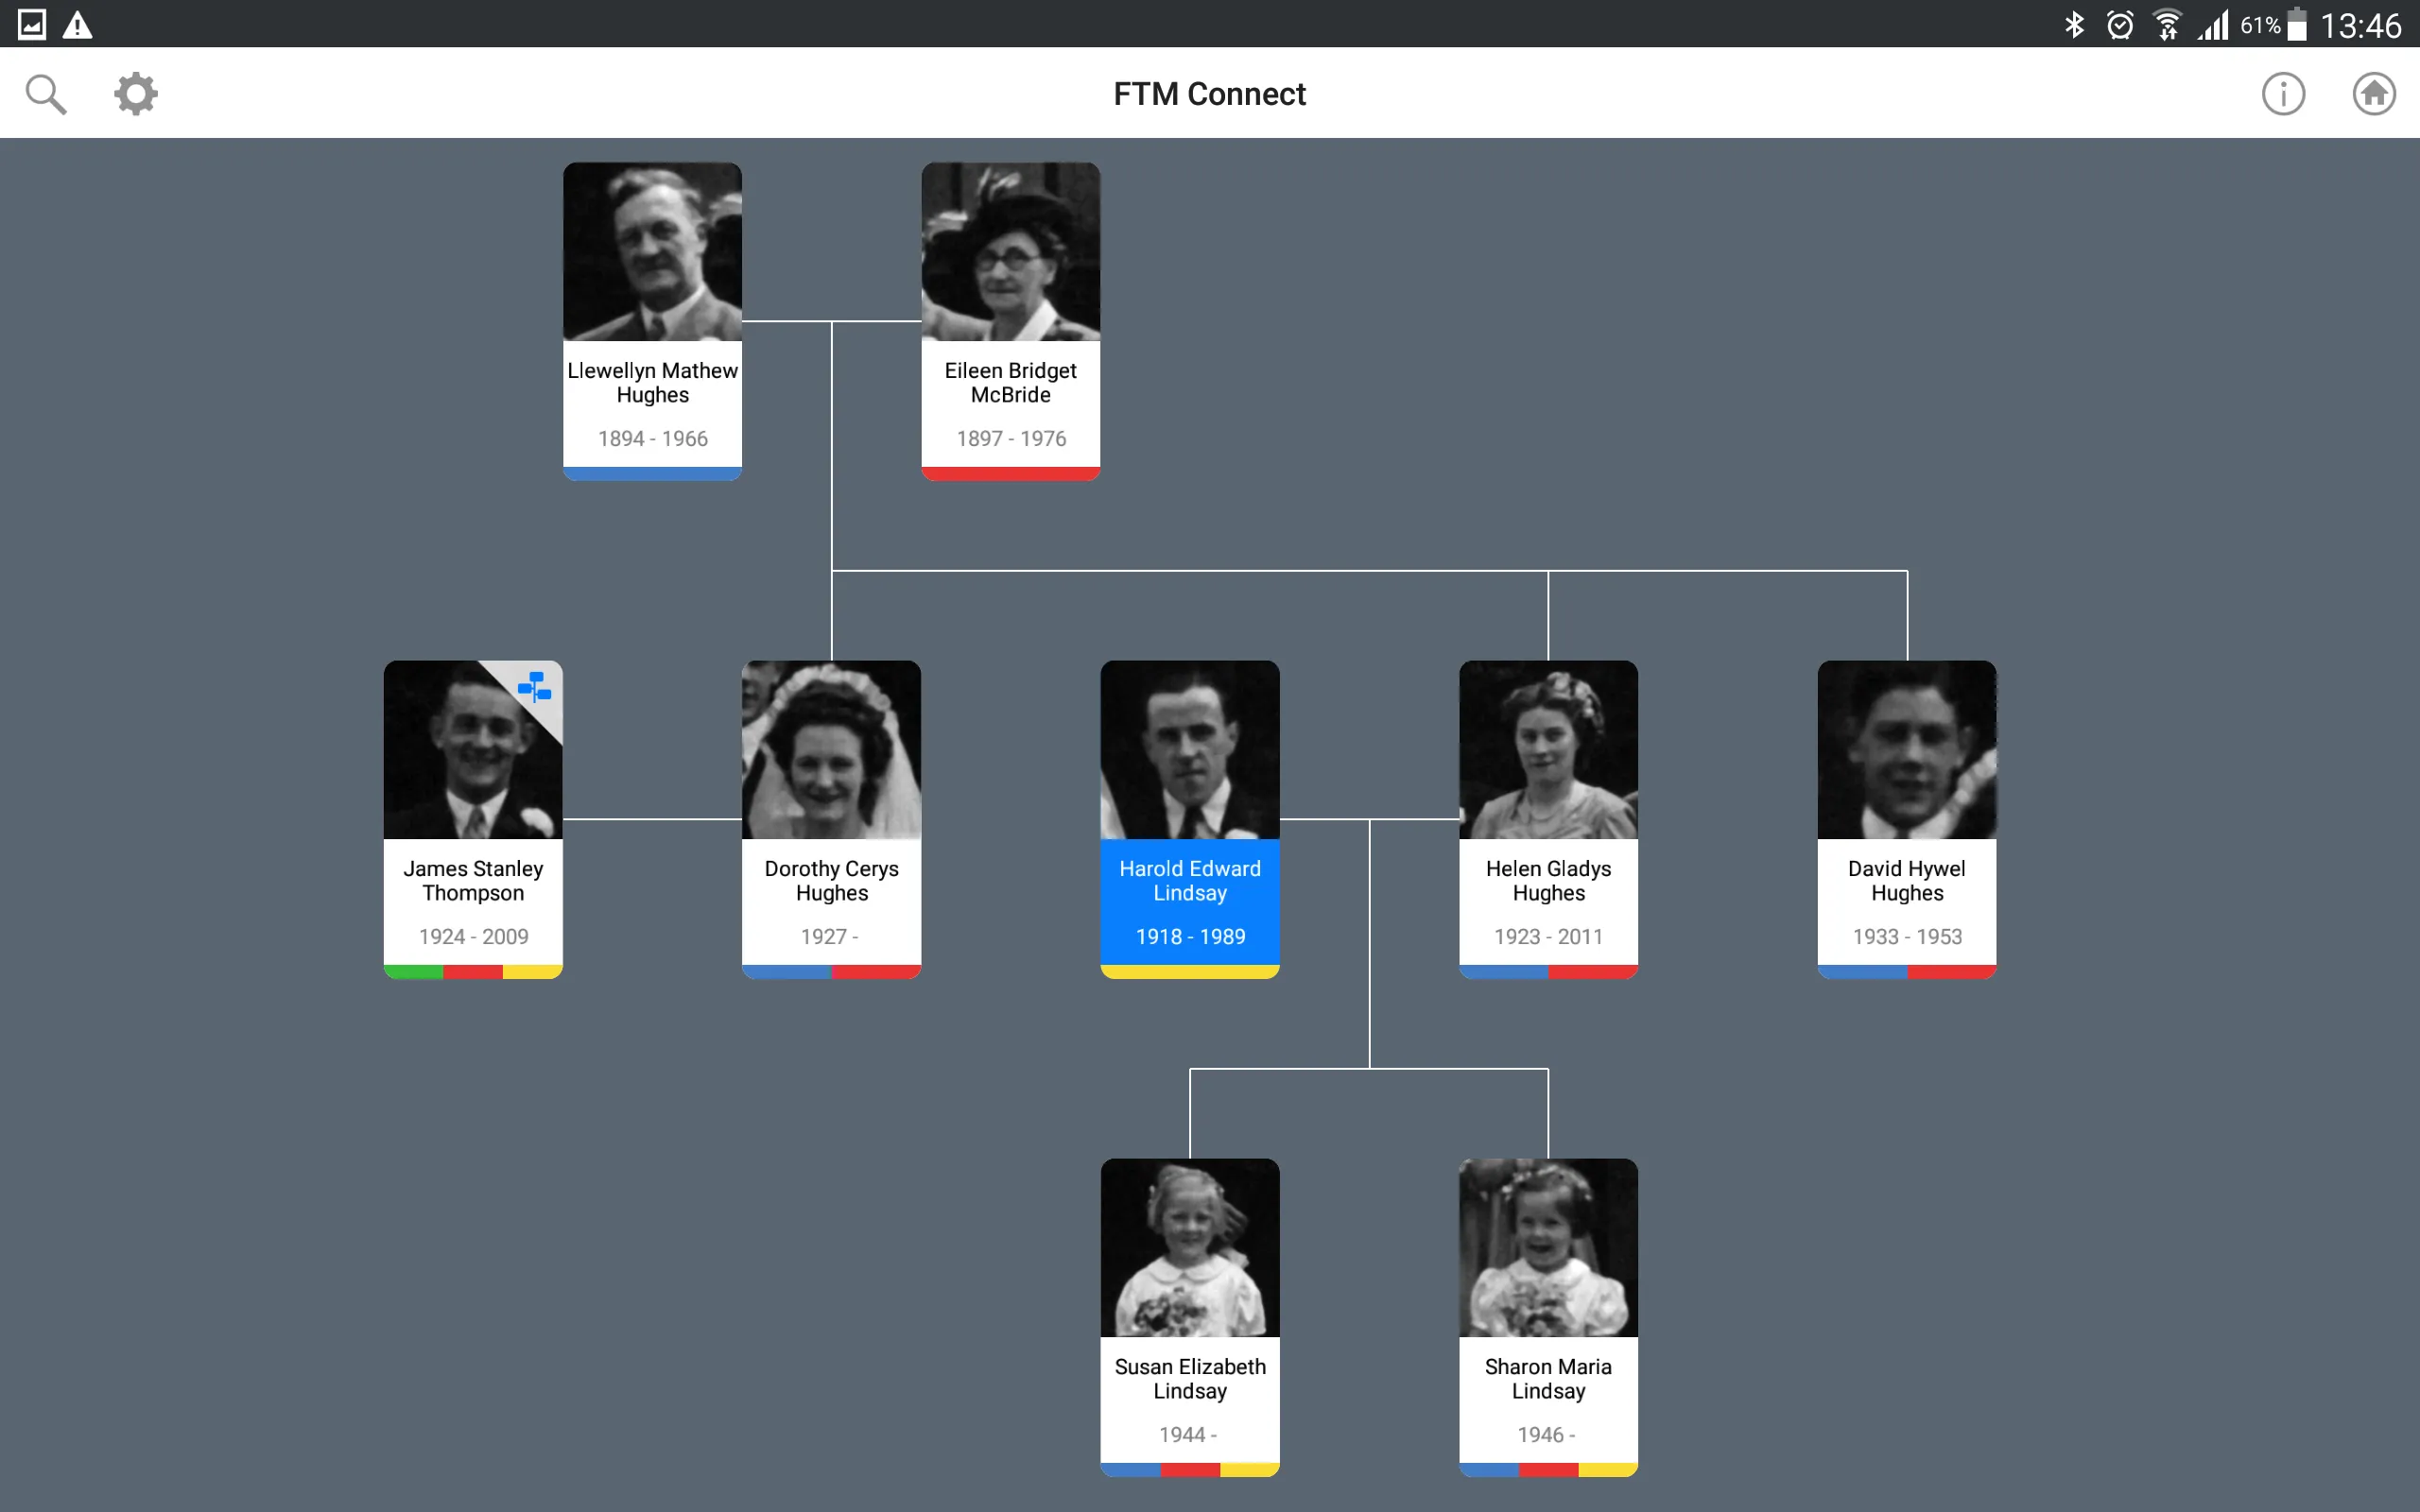Open Susan Elizabeth Lindsay record
This screenshot has height=1512, width=2420.
(x=1190, y=1317)
